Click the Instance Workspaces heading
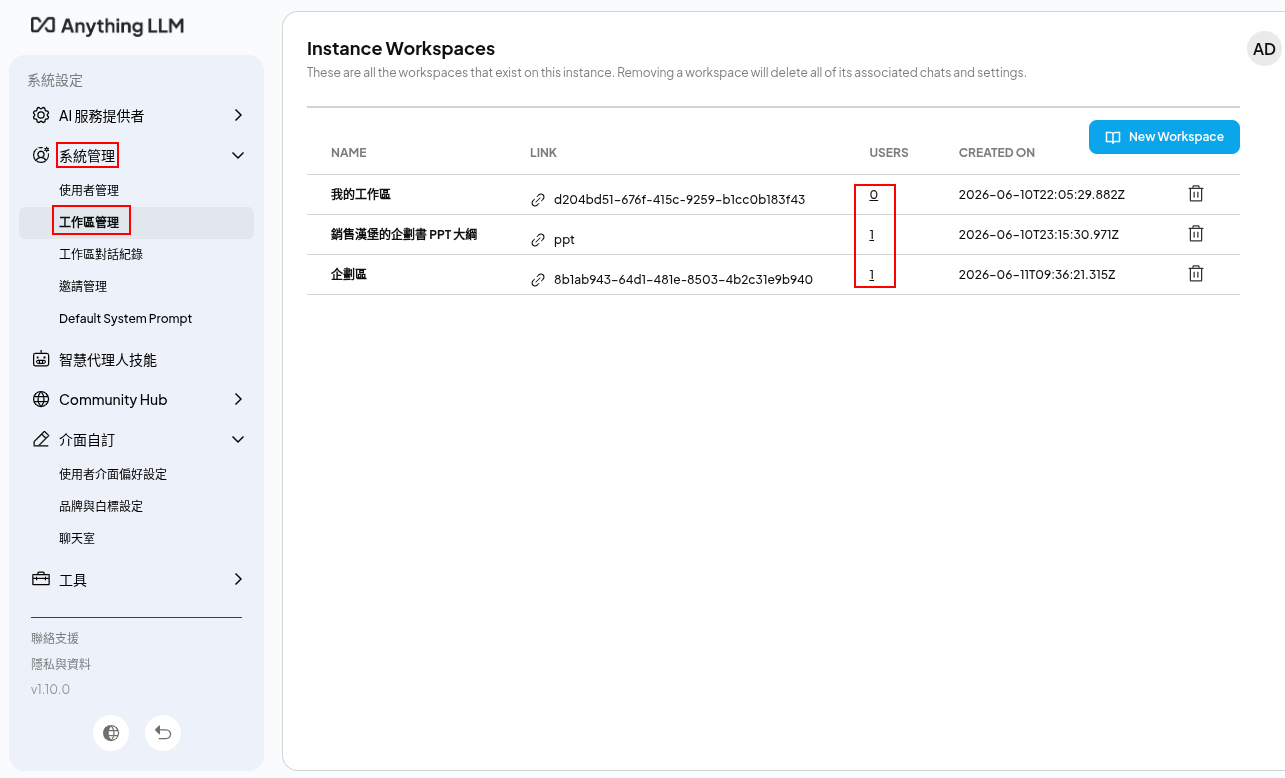 coord(401,49)
